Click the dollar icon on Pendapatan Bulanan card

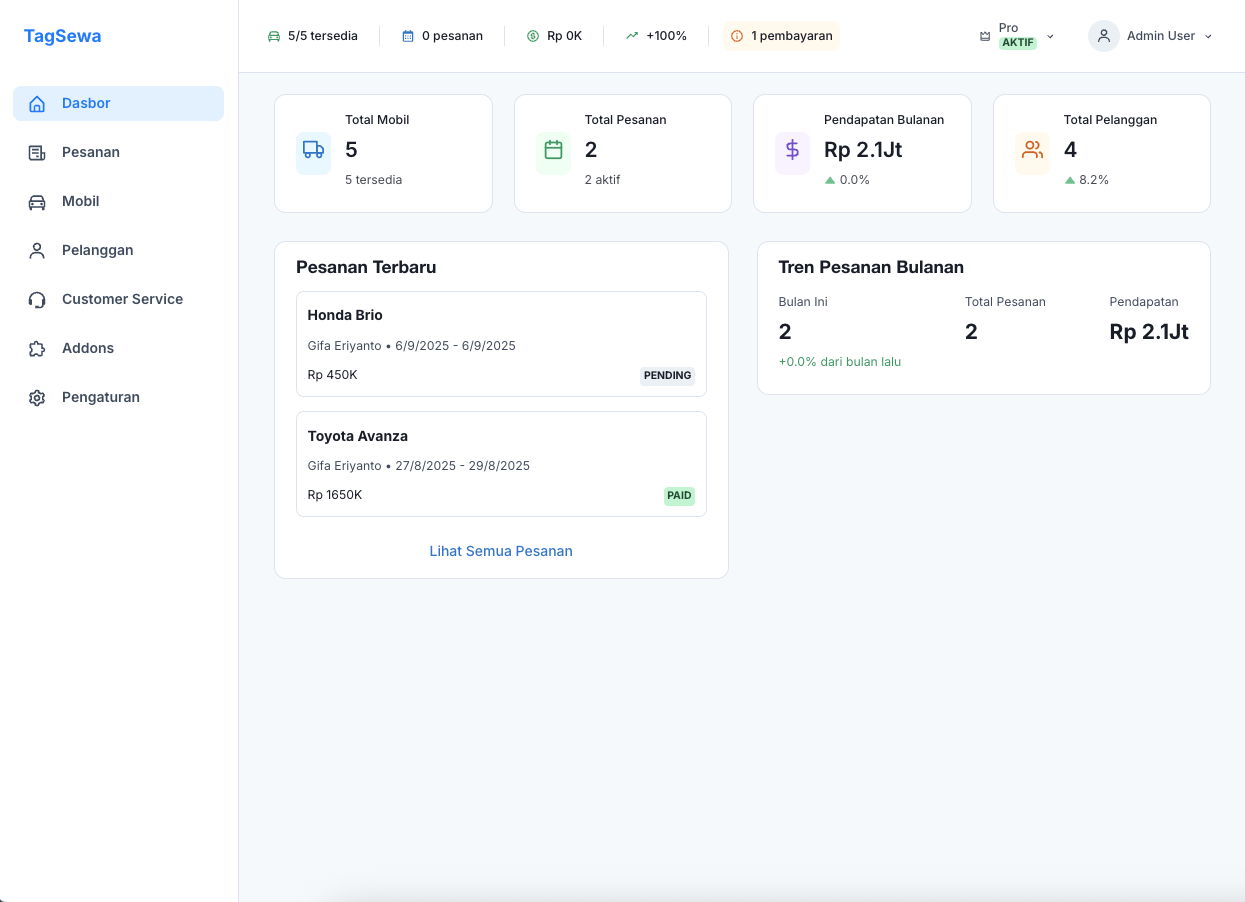click(x=792, y=152)
